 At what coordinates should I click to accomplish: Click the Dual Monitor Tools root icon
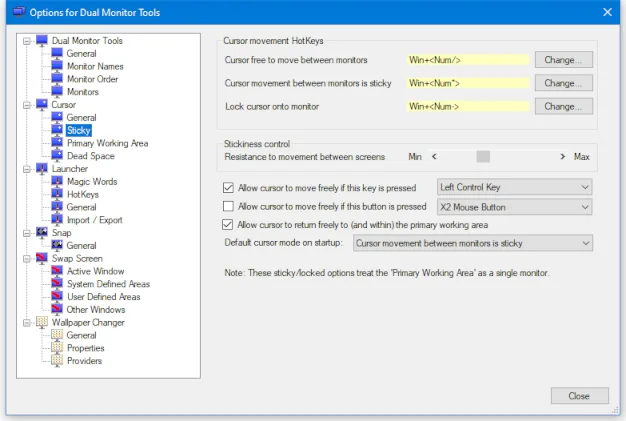[x=42, y=40]
